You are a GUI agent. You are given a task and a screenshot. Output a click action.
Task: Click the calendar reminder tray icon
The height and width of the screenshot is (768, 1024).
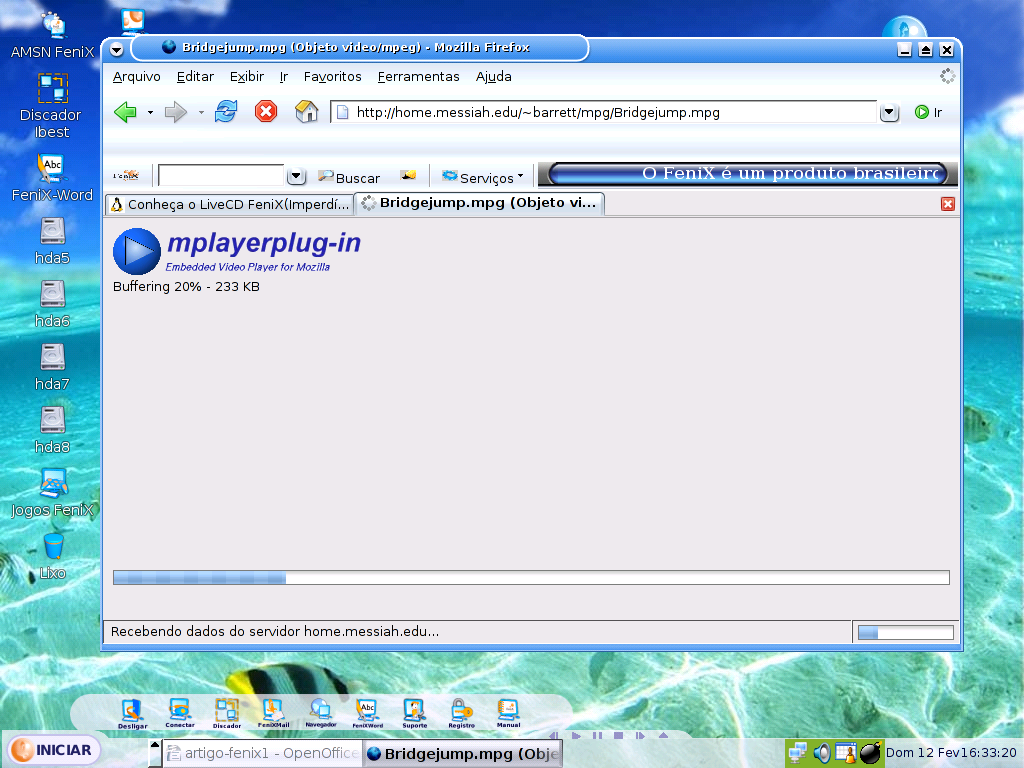845,753
